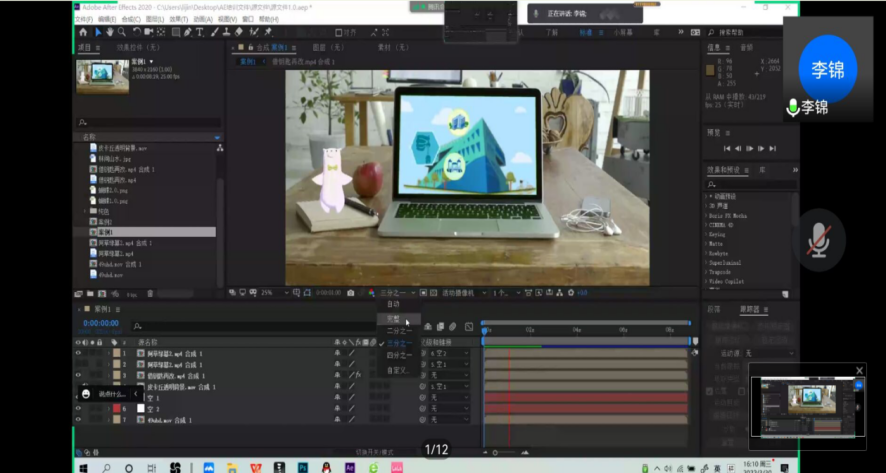Screen dimensions: 886x473
Task: Select the Hand tool in toolbar
Action: tap(109, 32)
